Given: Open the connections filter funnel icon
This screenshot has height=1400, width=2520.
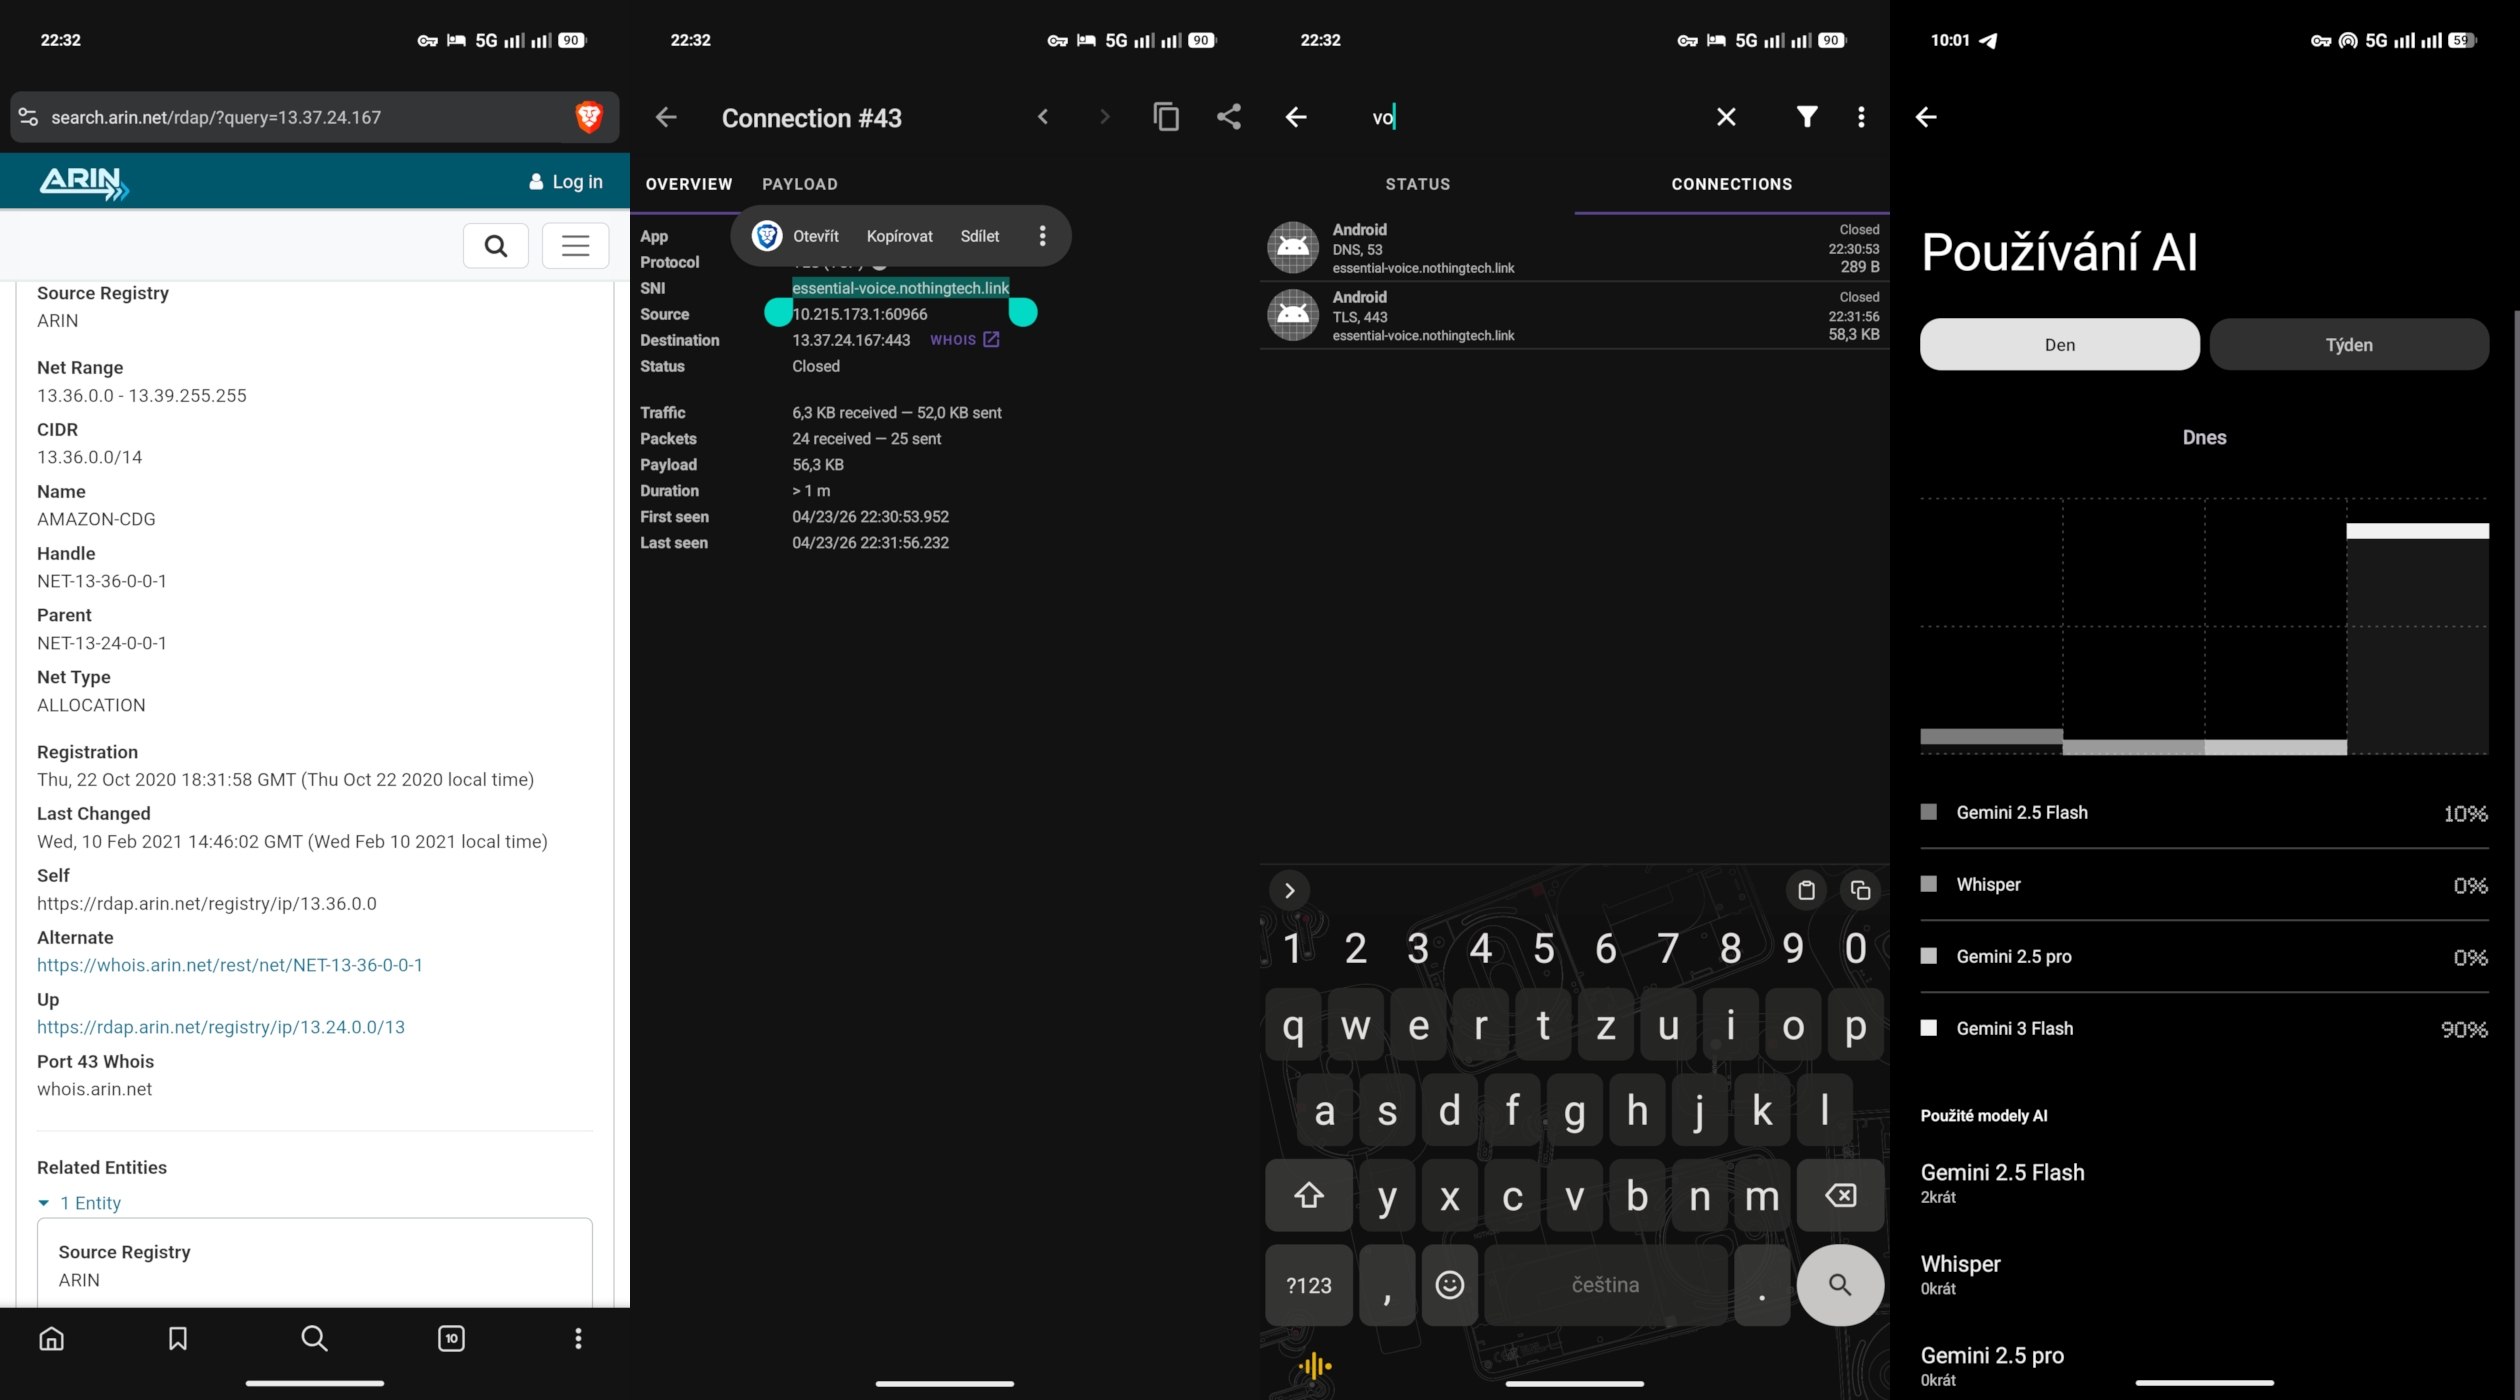Looking at the screenshot, I should [1806, 117].
